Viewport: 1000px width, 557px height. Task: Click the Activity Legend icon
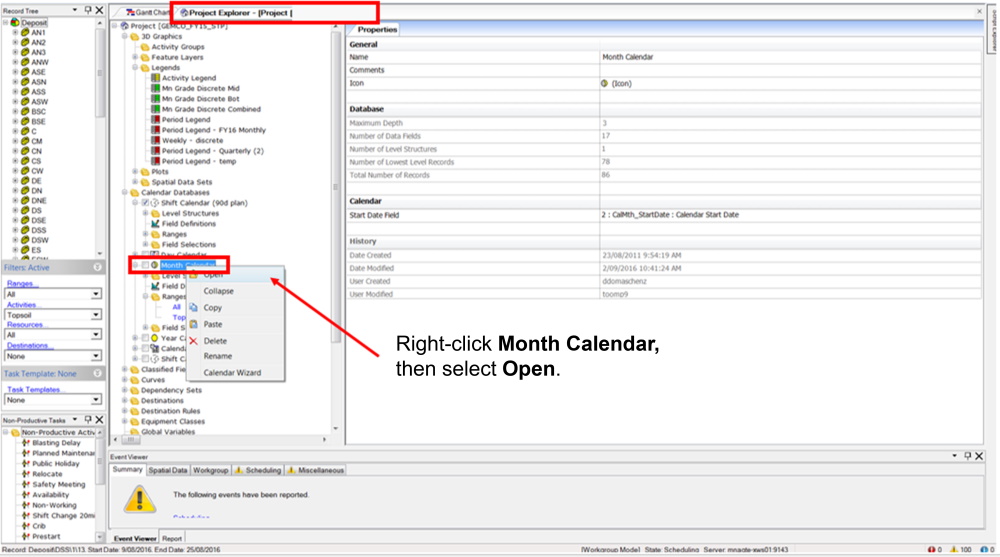click(x=155, y=78)
